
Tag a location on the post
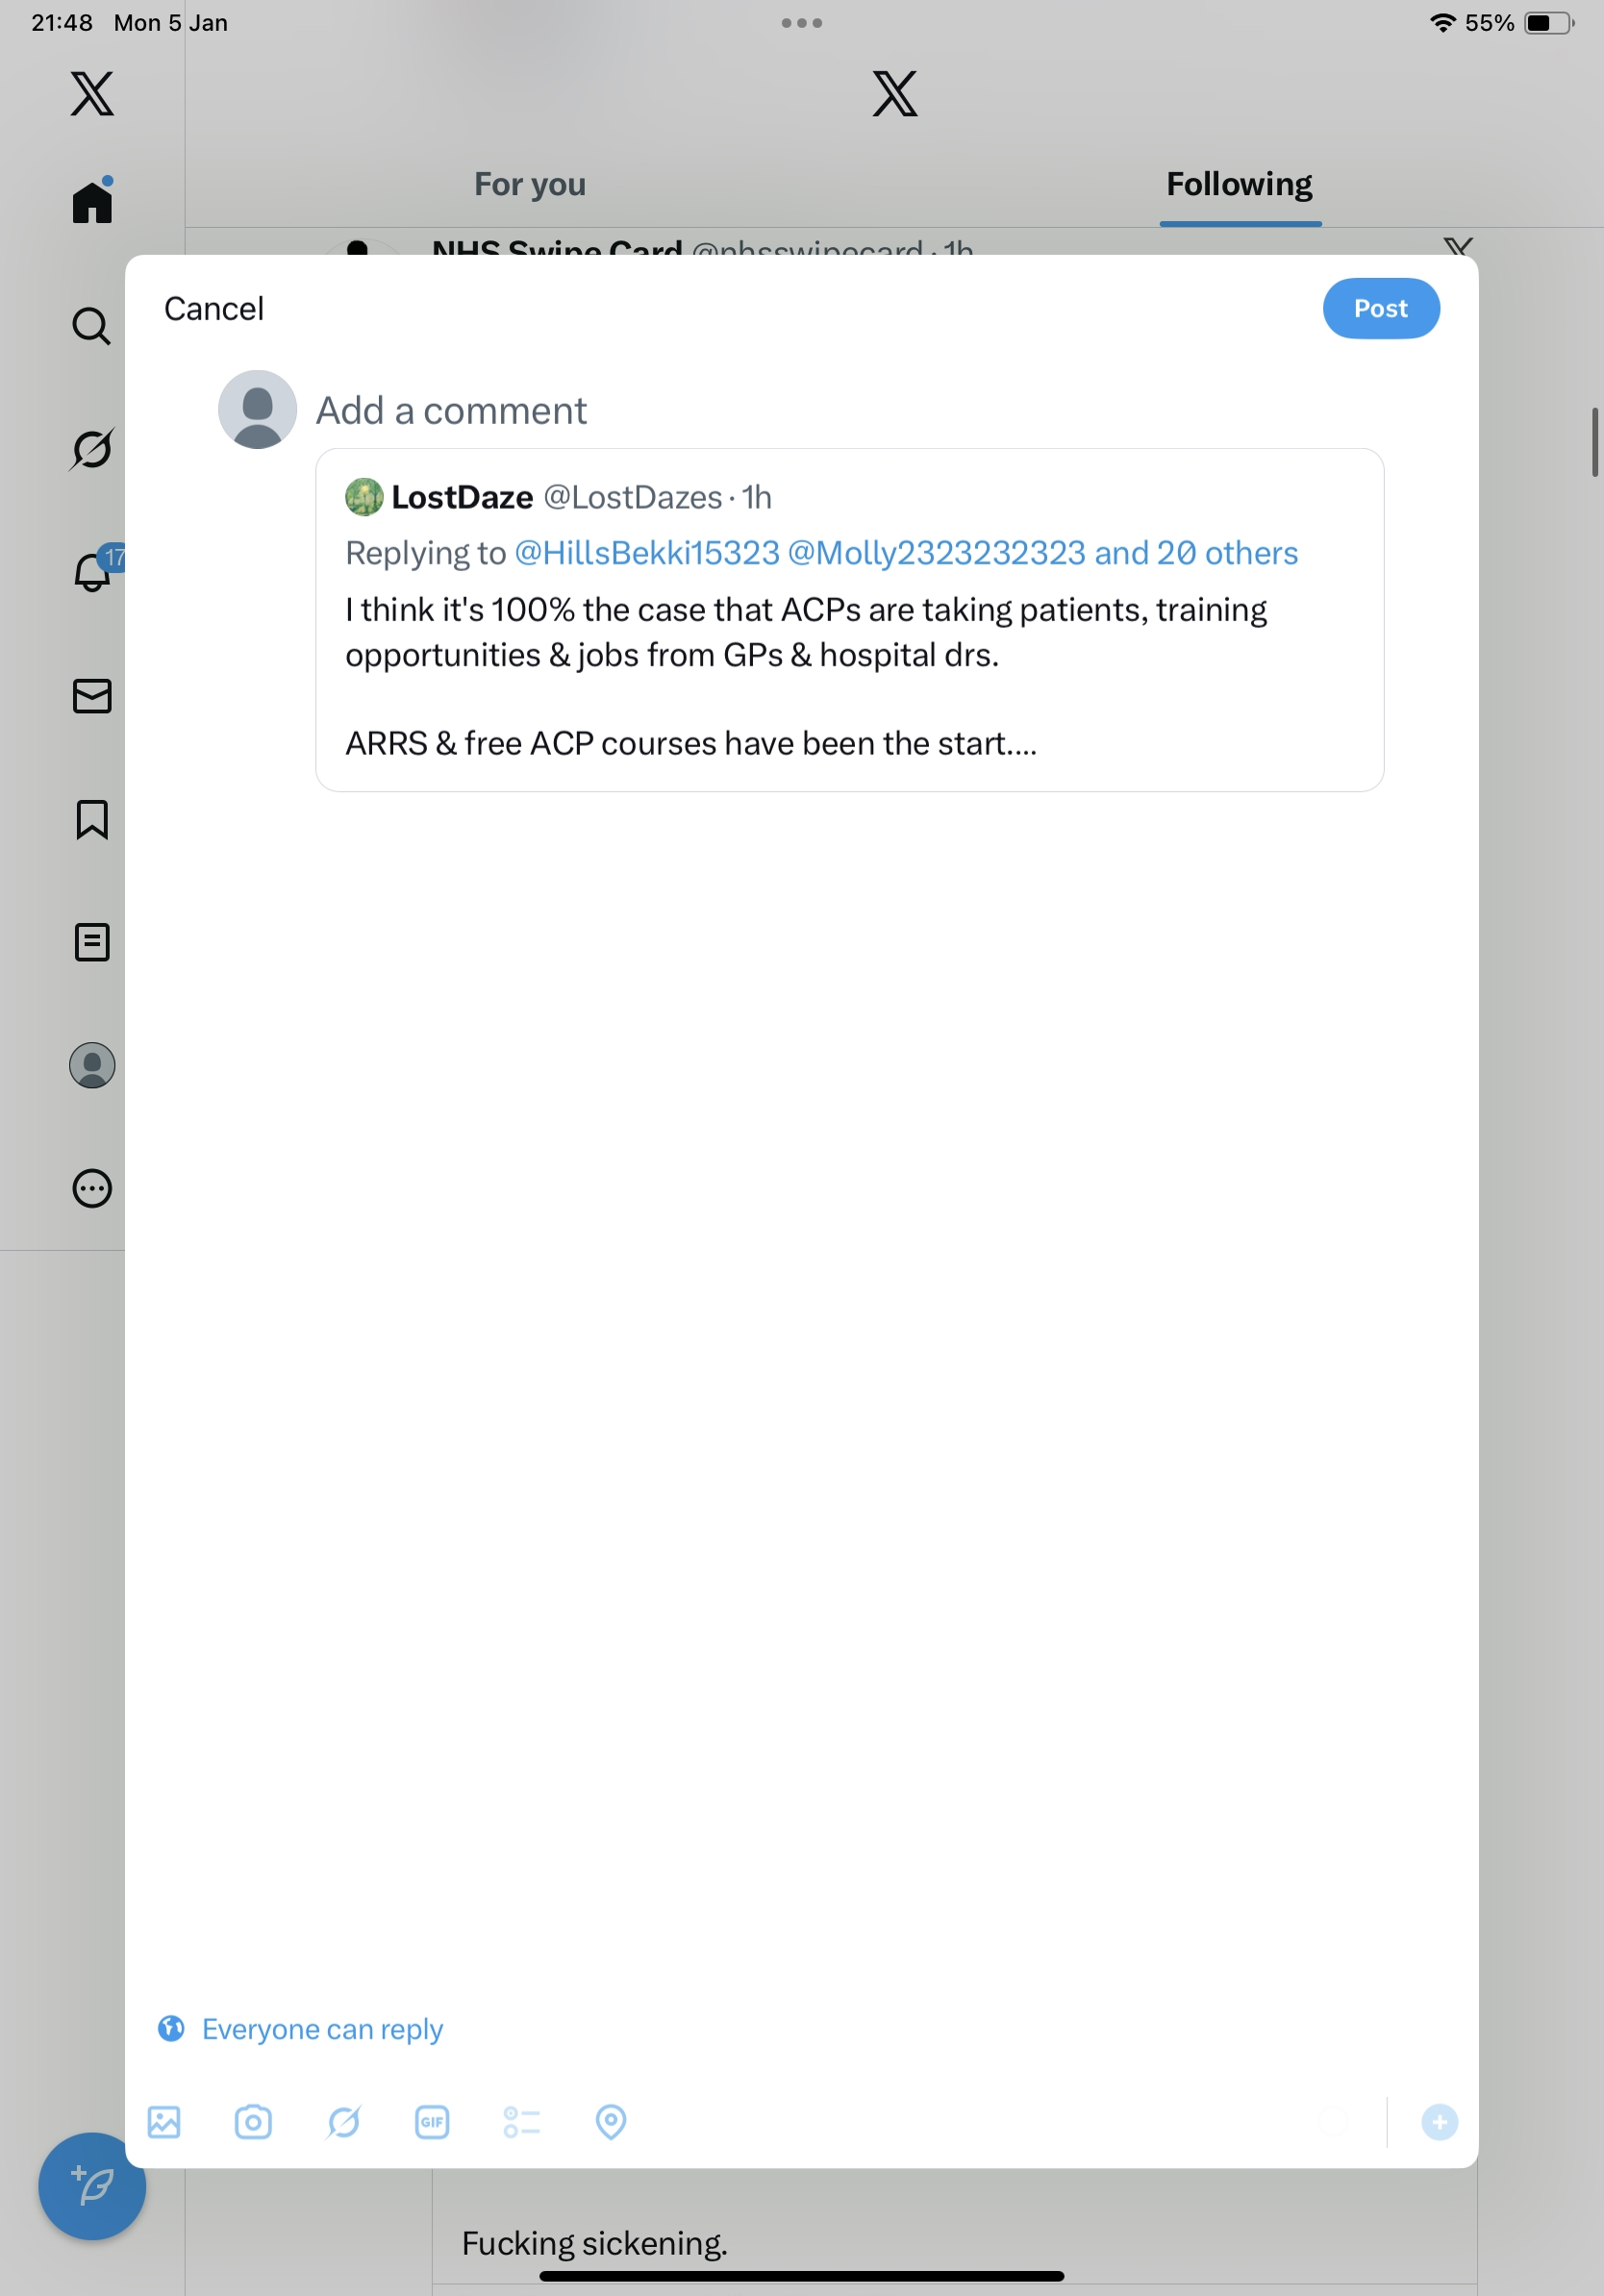pyautogui.click(x=611, y=2121)
